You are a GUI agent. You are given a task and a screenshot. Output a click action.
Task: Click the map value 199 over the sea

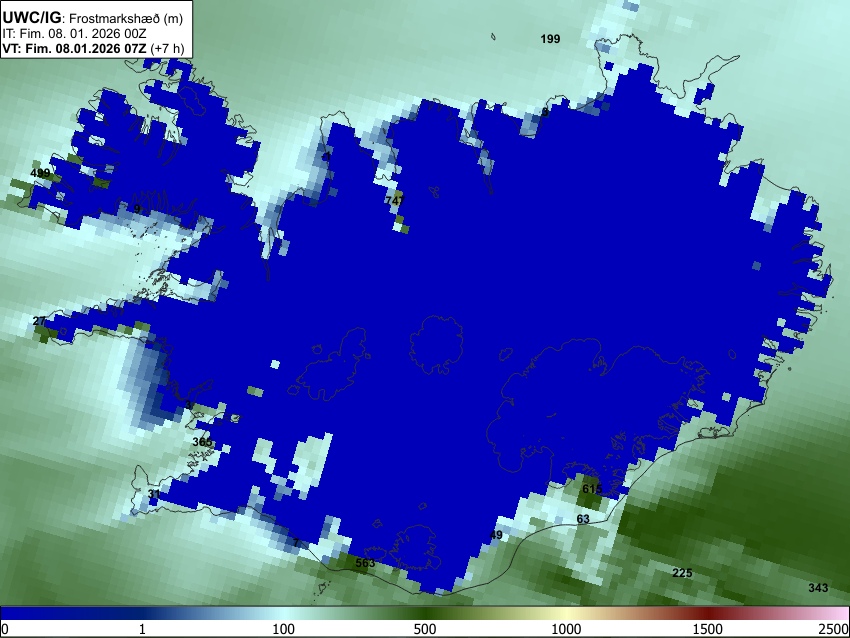550,38
